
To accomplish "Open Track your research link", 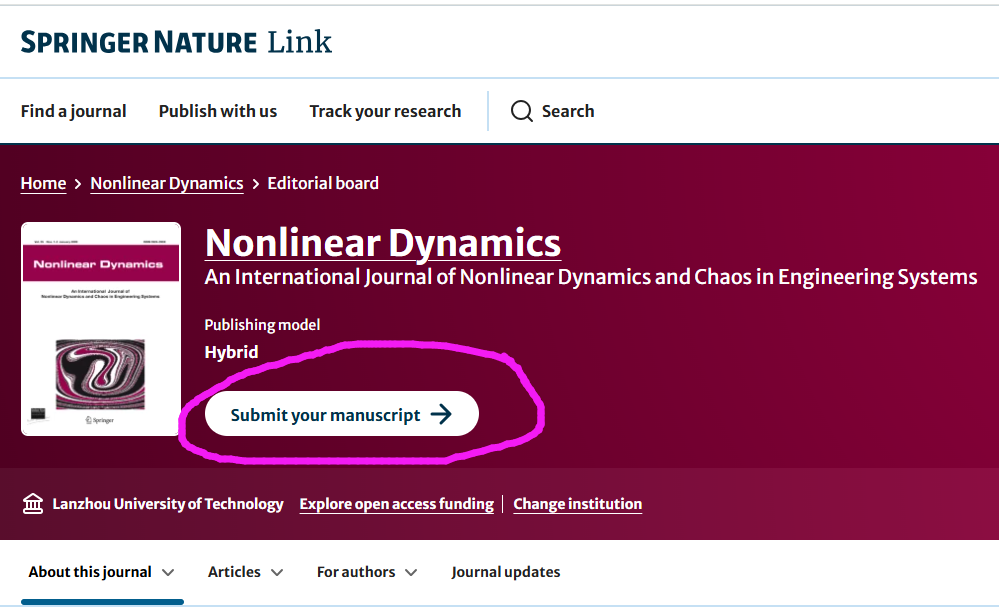I will (x=385, y=111).
